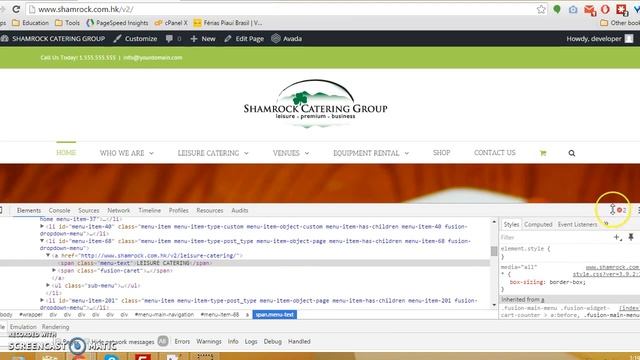The image size is (640, 360).
Task: Expand the span fusion-caret node
Action: (x=54, y=270)
